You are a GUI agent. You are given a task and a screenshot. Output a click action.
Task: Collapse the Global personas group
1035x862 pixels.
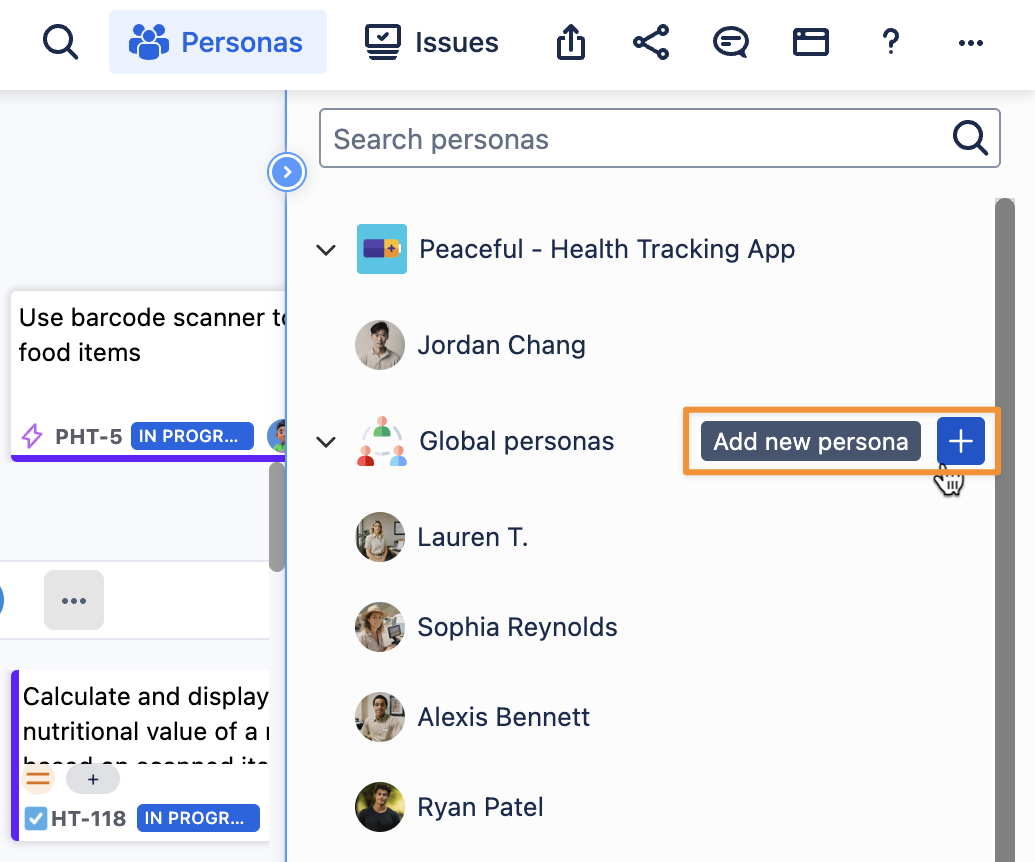(326, 442)
